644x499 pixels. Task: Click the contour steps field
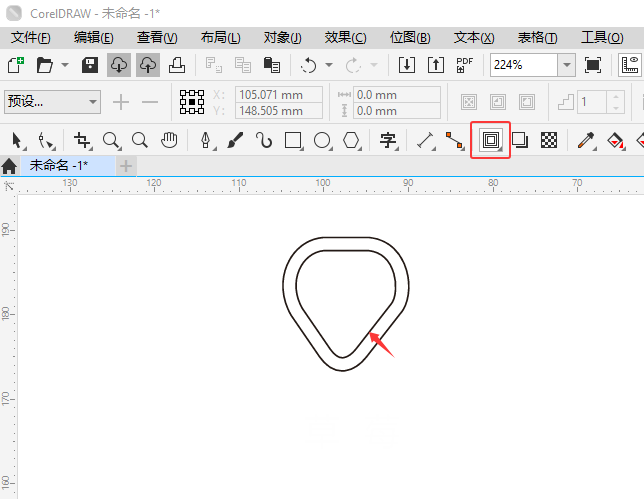(x=592, y=102)
